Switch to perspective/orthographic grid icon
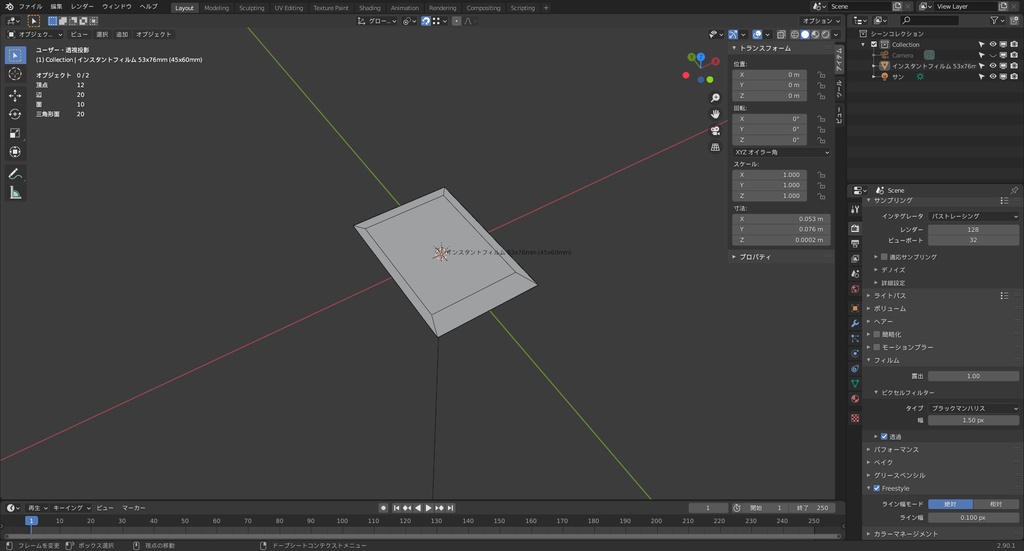Screen dimensions: 1024x551 [715, 147]
